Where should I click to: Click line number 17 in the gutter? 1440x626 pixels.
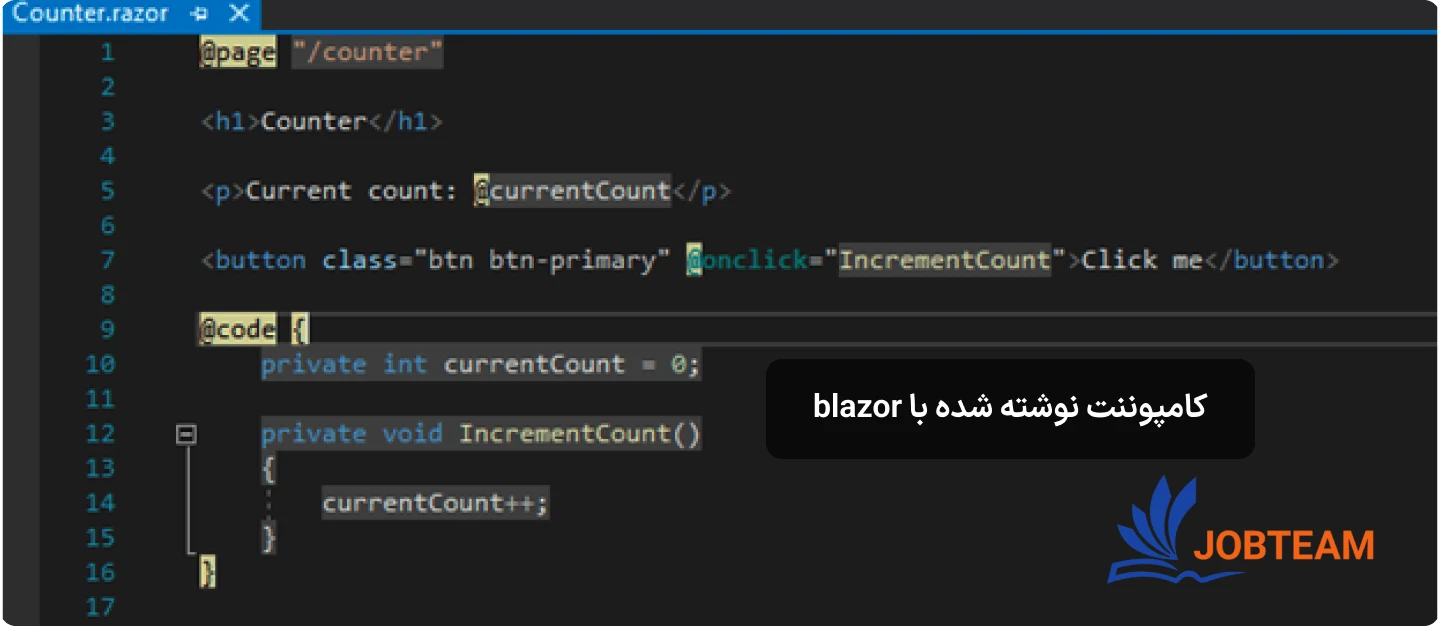pos(100,607)
